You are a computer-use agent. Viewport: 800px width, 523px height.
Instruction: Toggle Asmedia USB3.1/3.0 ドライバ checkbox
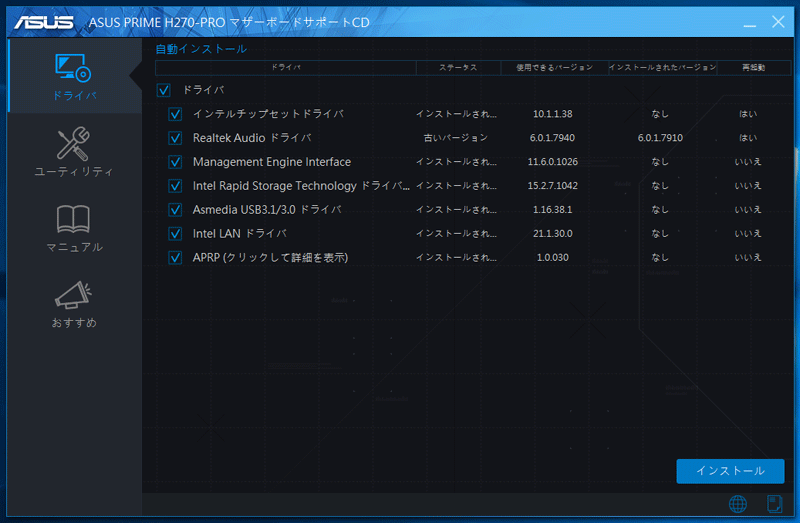coord(175,210)
